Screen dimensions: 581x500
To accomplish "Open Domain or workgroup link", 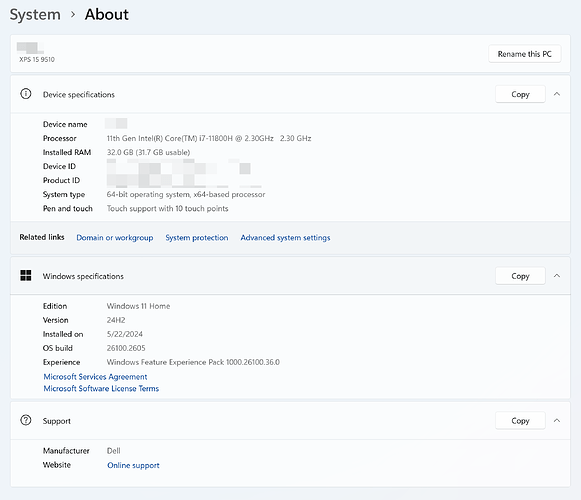I will click(114, 238).
